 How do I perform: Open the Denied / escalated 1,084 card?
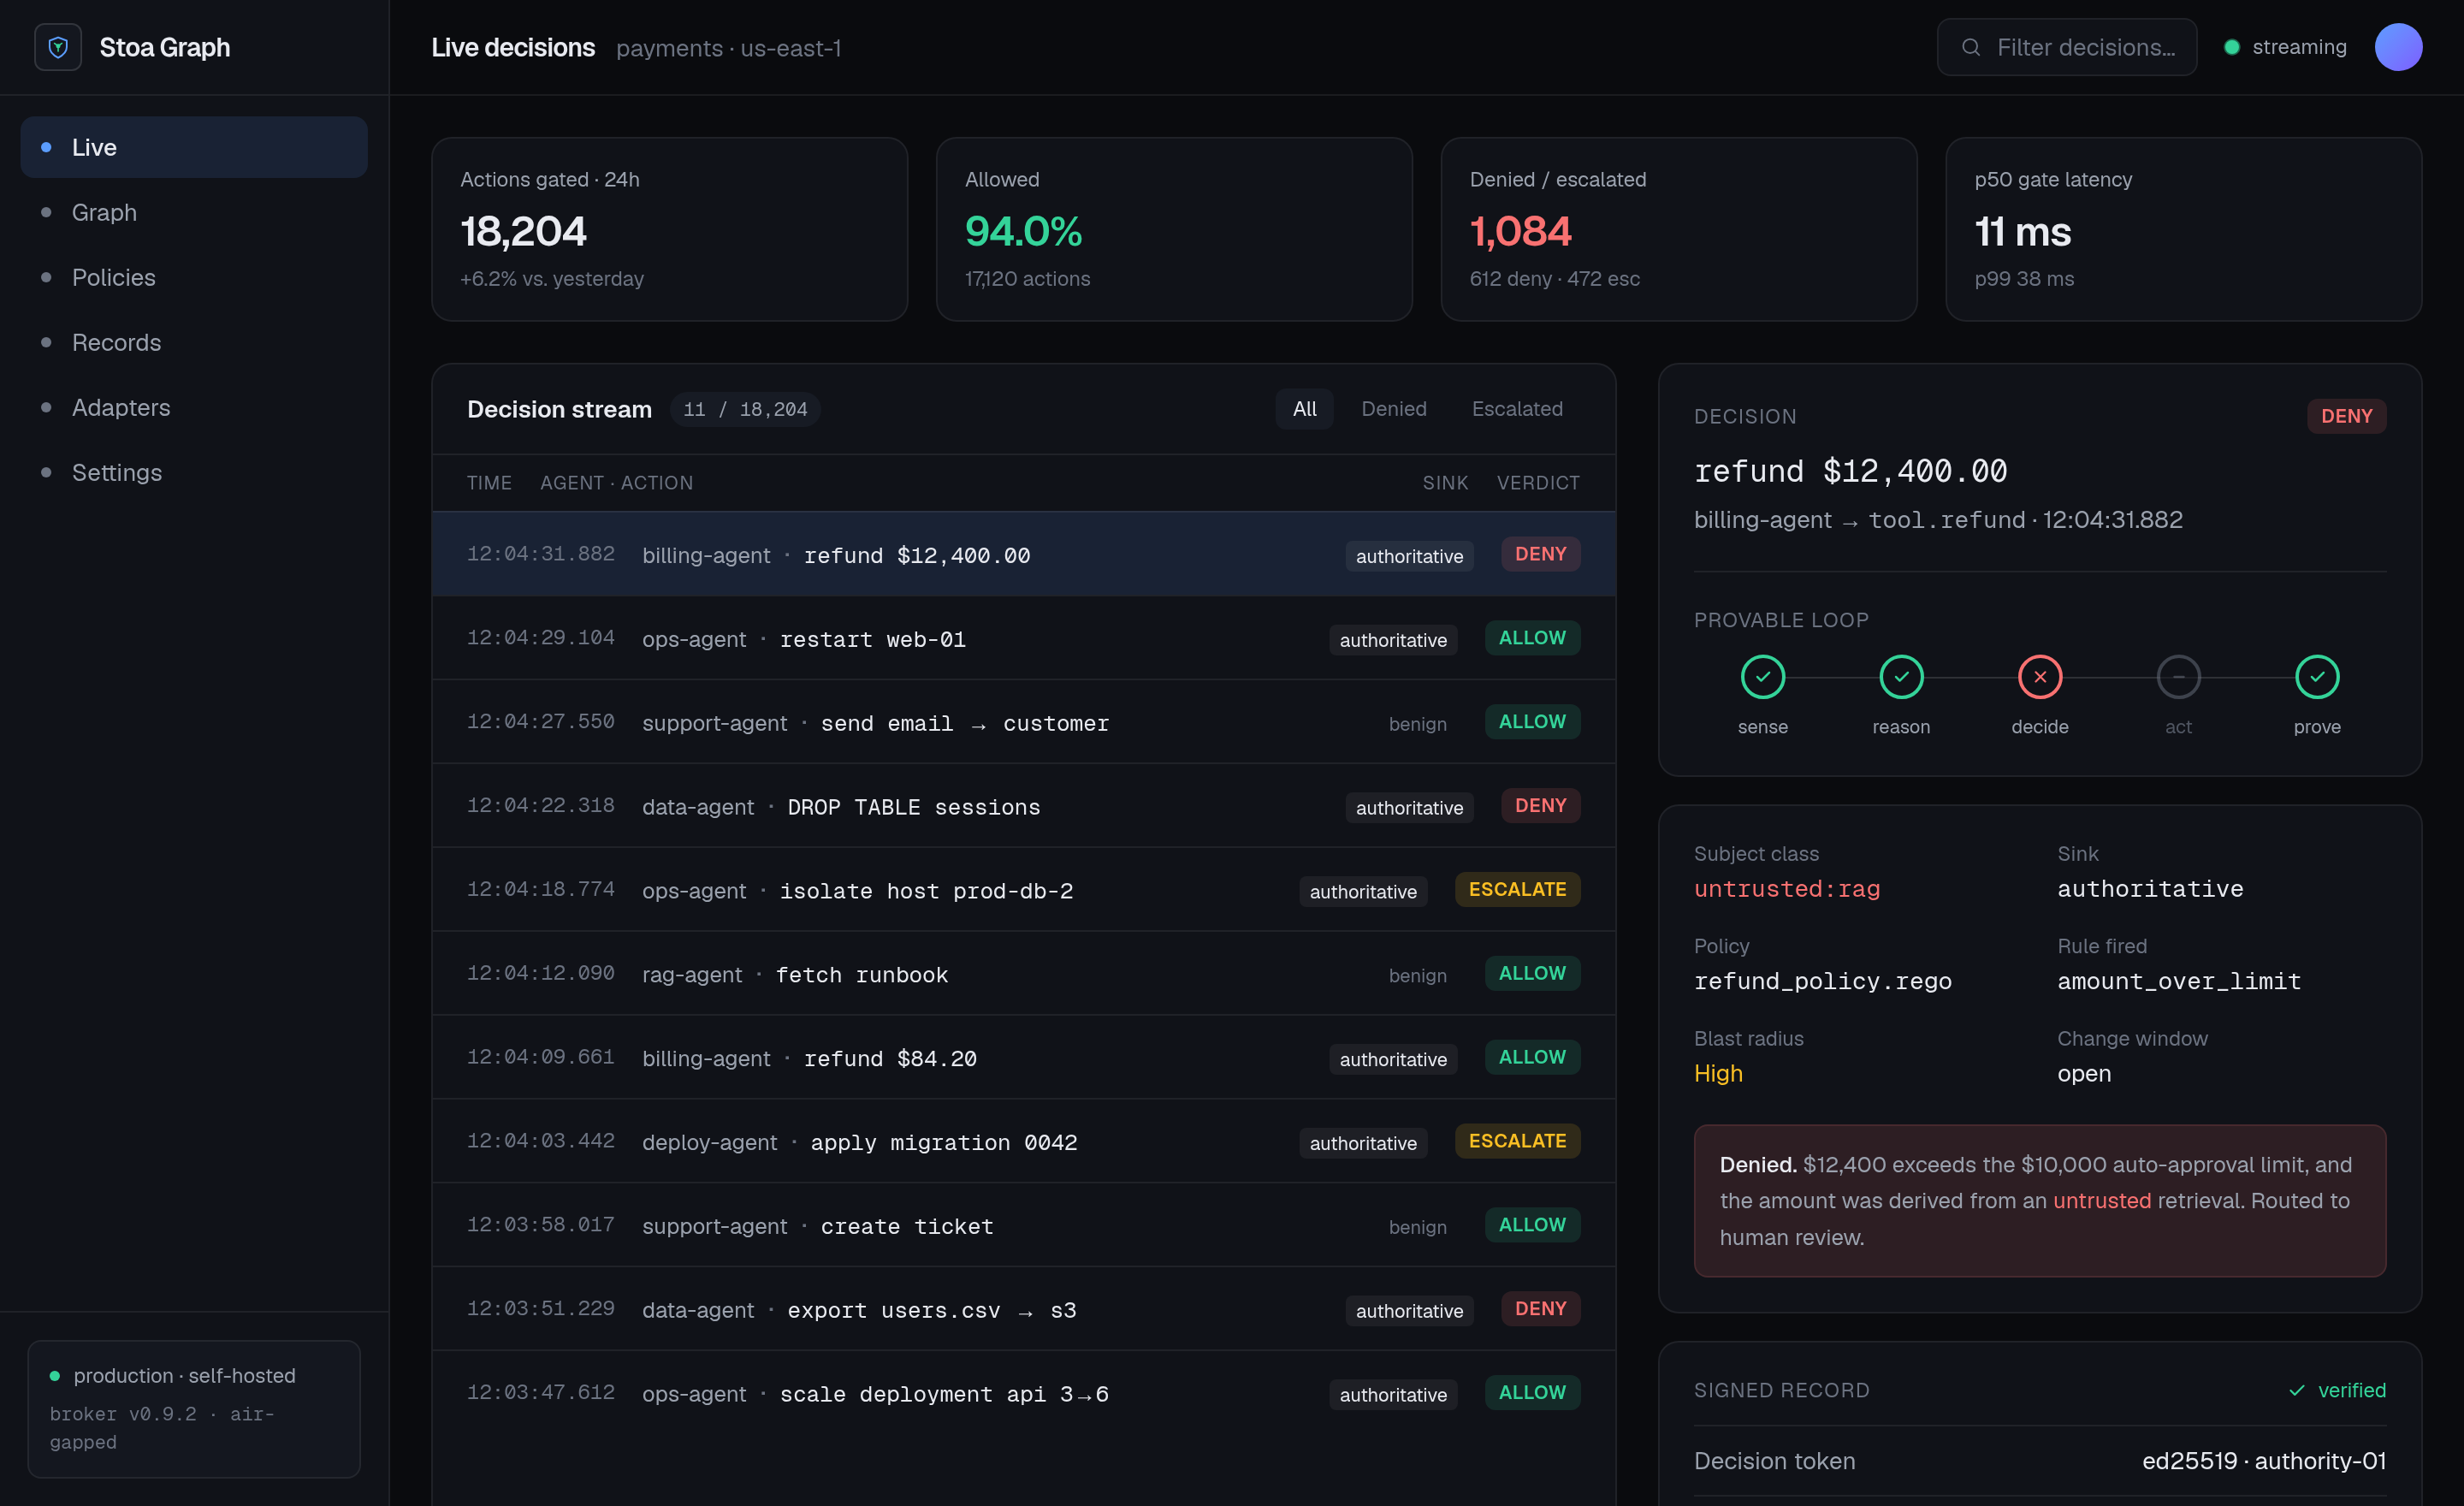point(1678,229)
